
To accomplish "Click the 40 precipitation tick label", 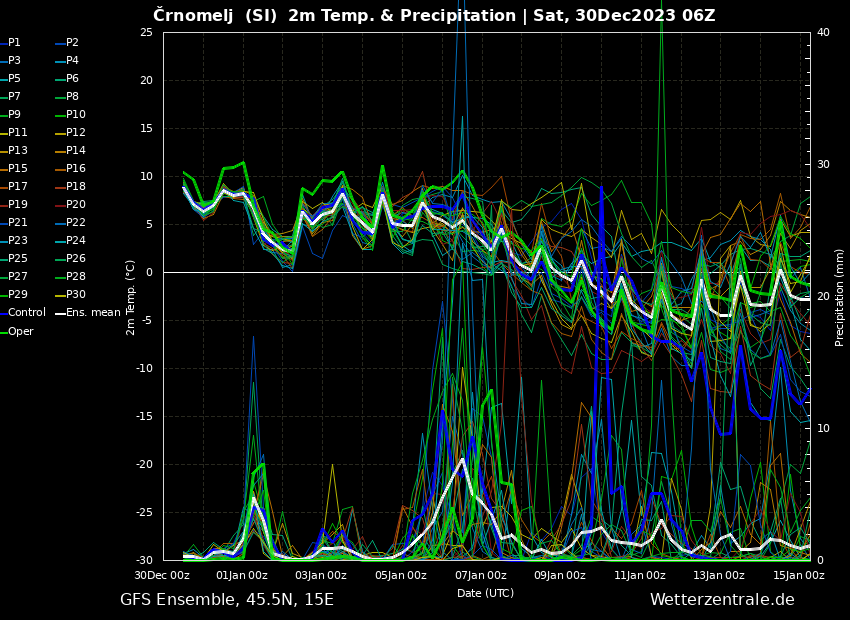I will pyautogui.click(x=823, y=33).
